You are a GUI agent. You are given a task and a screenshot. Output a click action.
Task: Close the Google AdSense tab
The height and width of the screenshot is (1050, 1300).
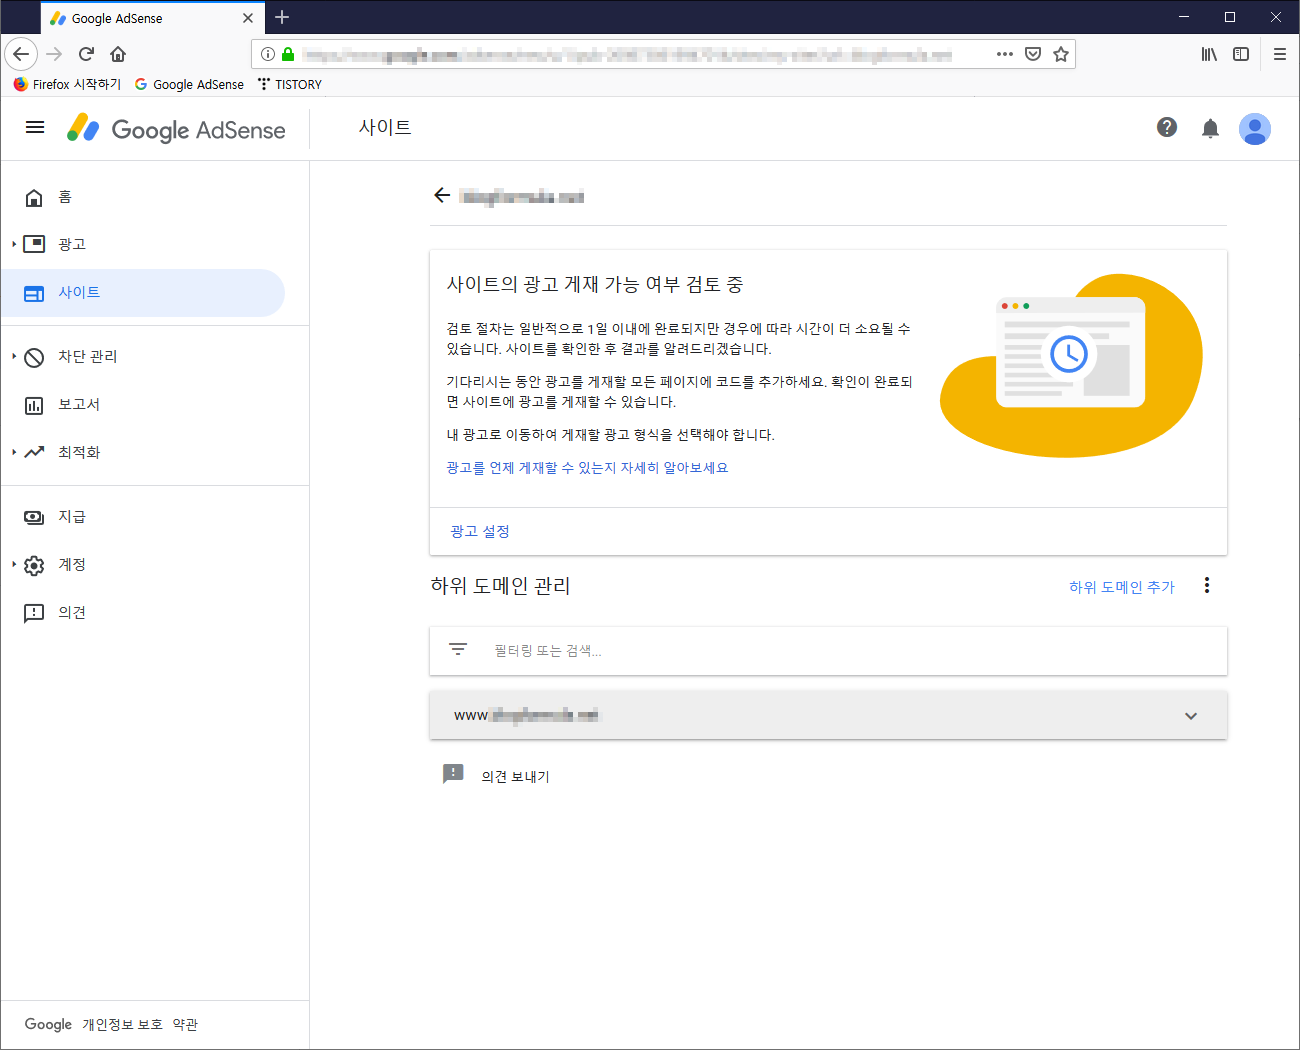click(248, 18)
